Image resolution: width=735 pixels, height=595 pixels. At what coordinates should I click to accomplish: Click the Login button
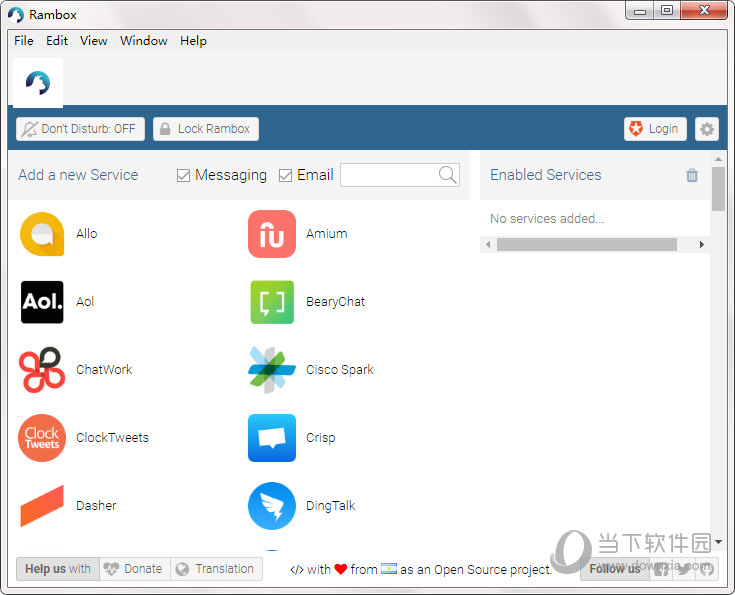655,129
